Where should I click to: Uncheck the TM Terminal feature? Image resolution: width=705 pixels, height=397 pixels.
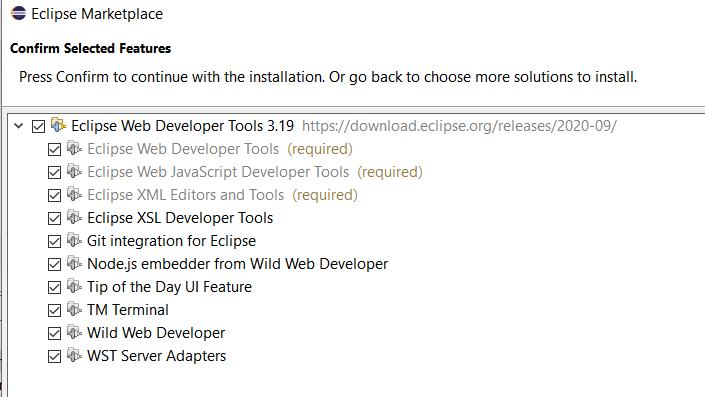[54, 310]
